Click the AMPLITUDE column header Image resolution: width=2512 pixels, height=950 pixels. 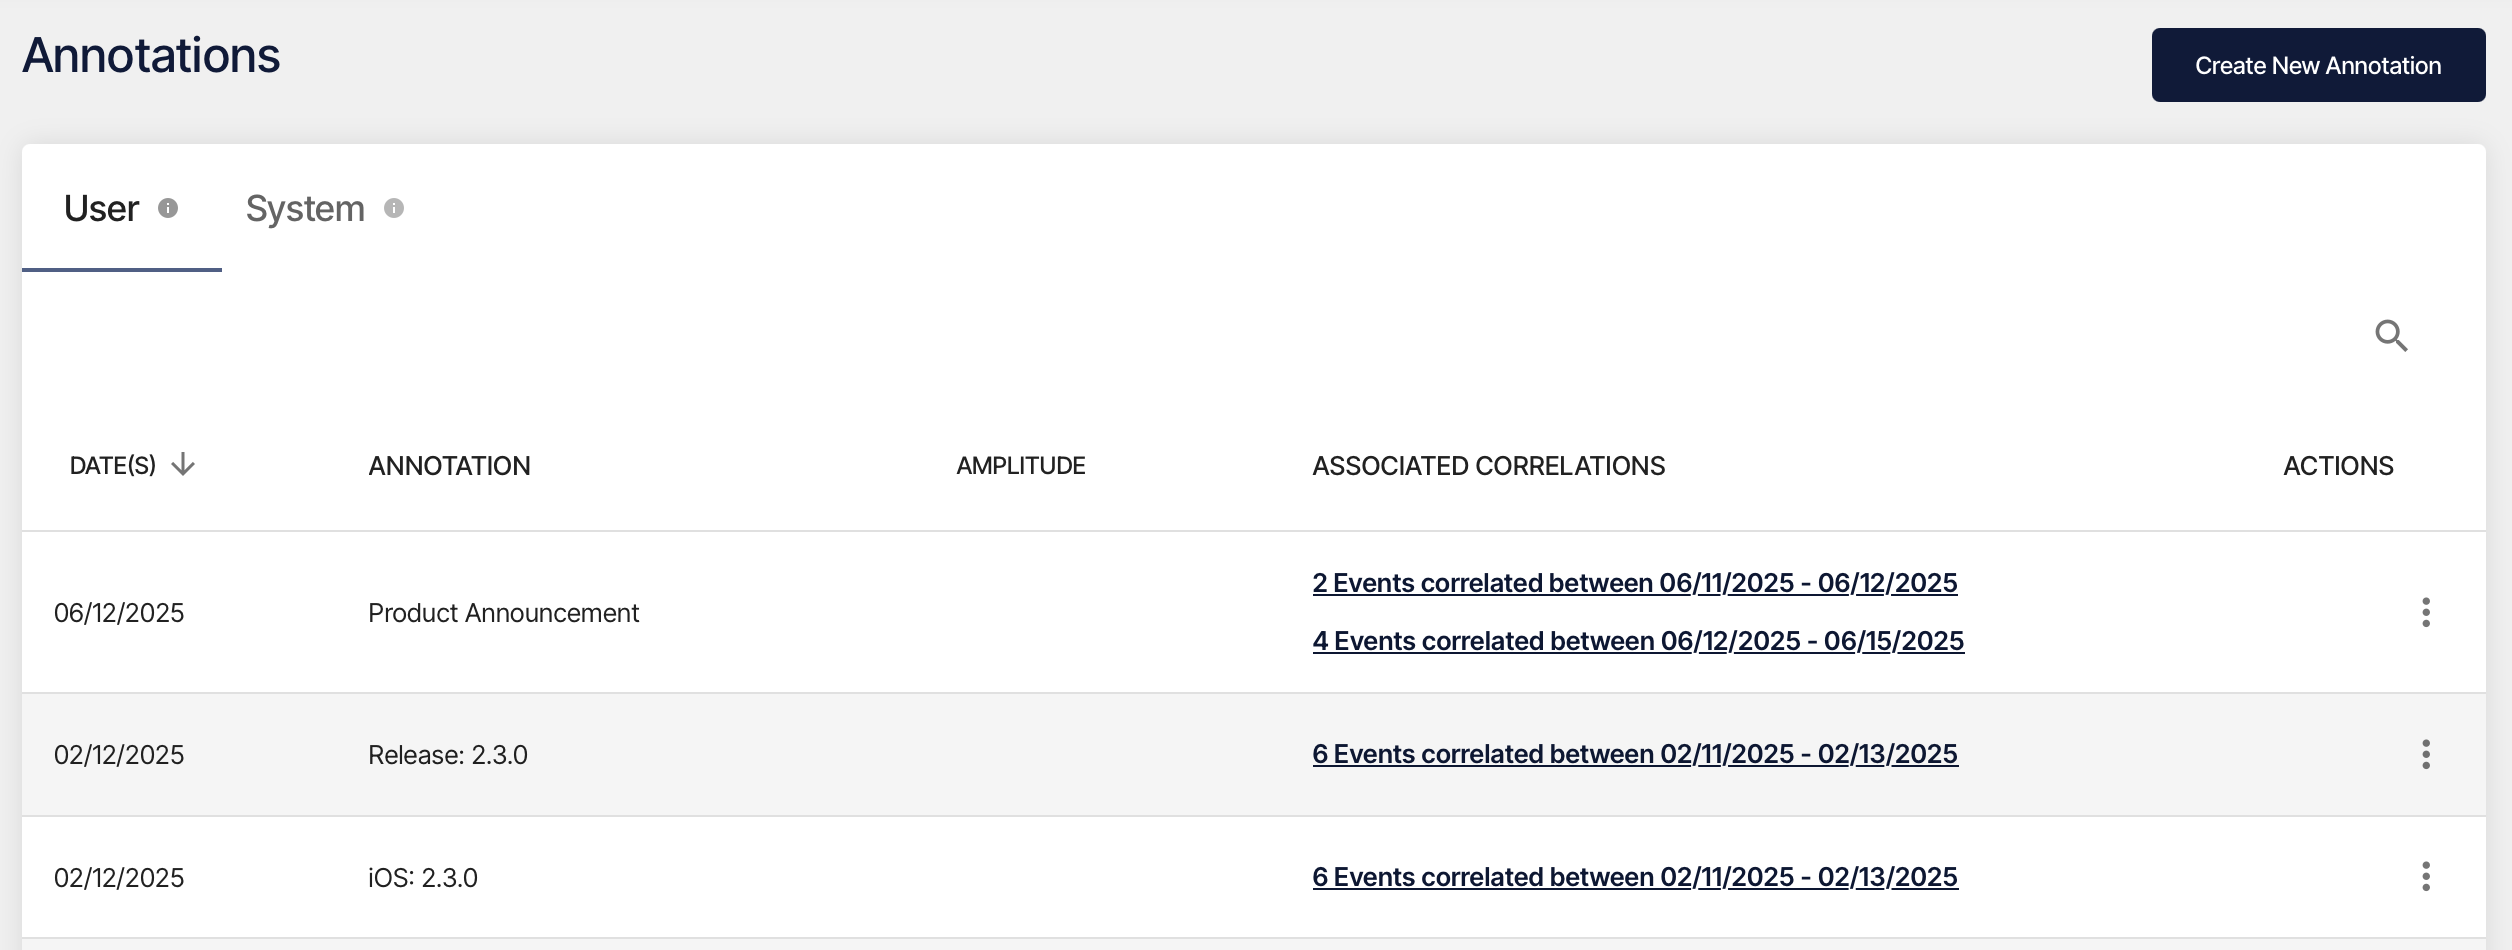[1020, 466]
